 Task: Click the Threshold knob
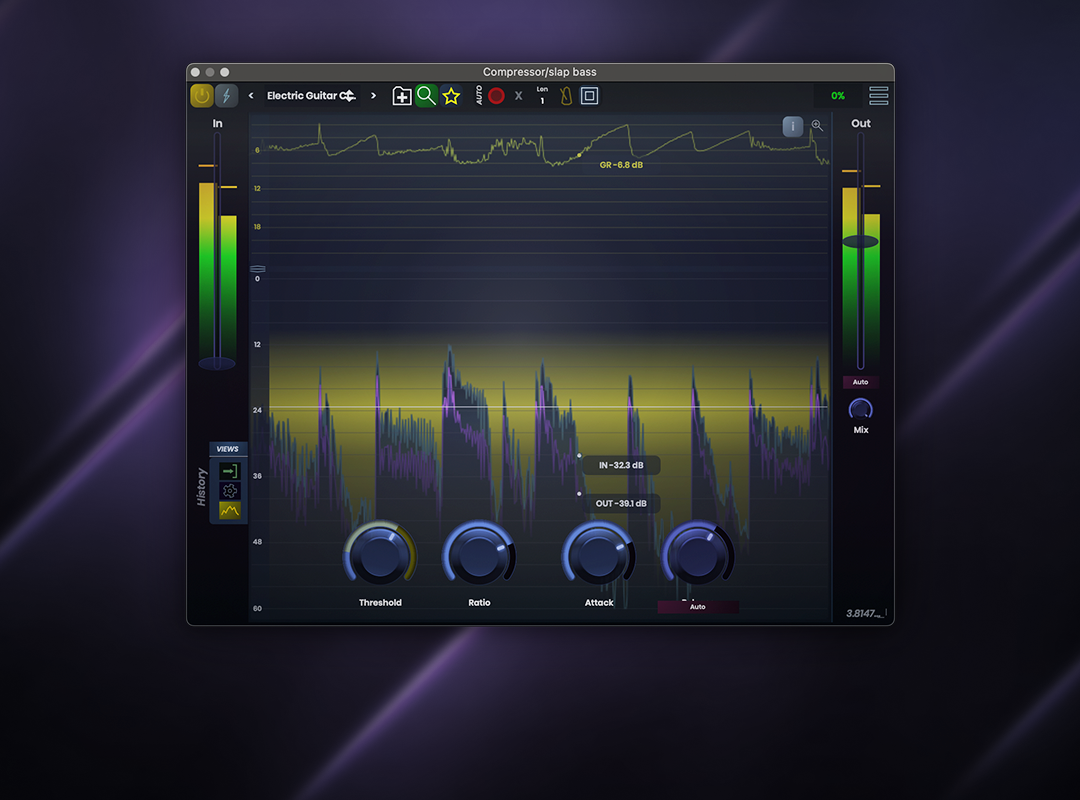(380, 554)
